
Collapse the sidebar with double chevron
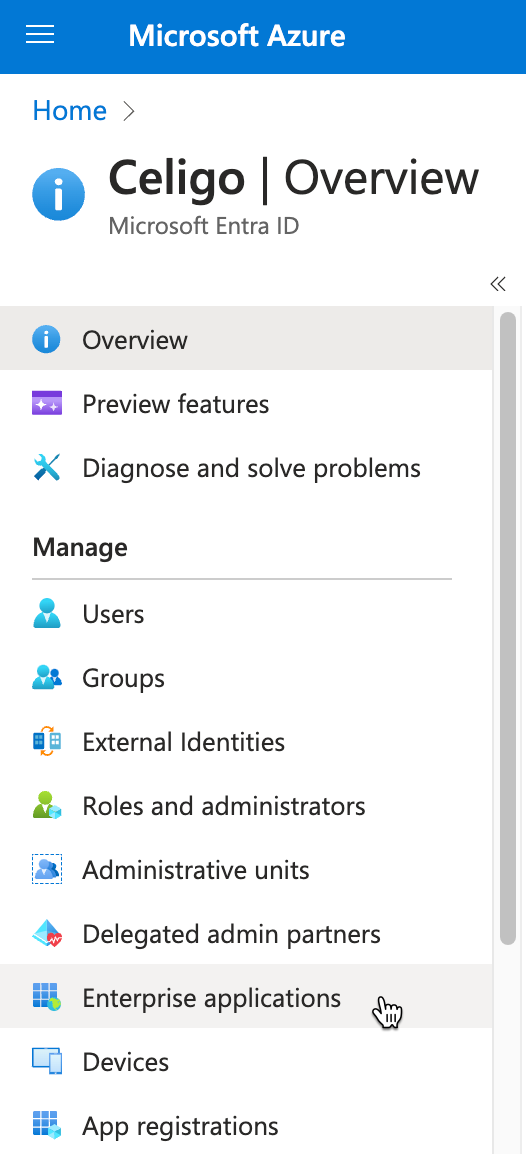[498, 284]
